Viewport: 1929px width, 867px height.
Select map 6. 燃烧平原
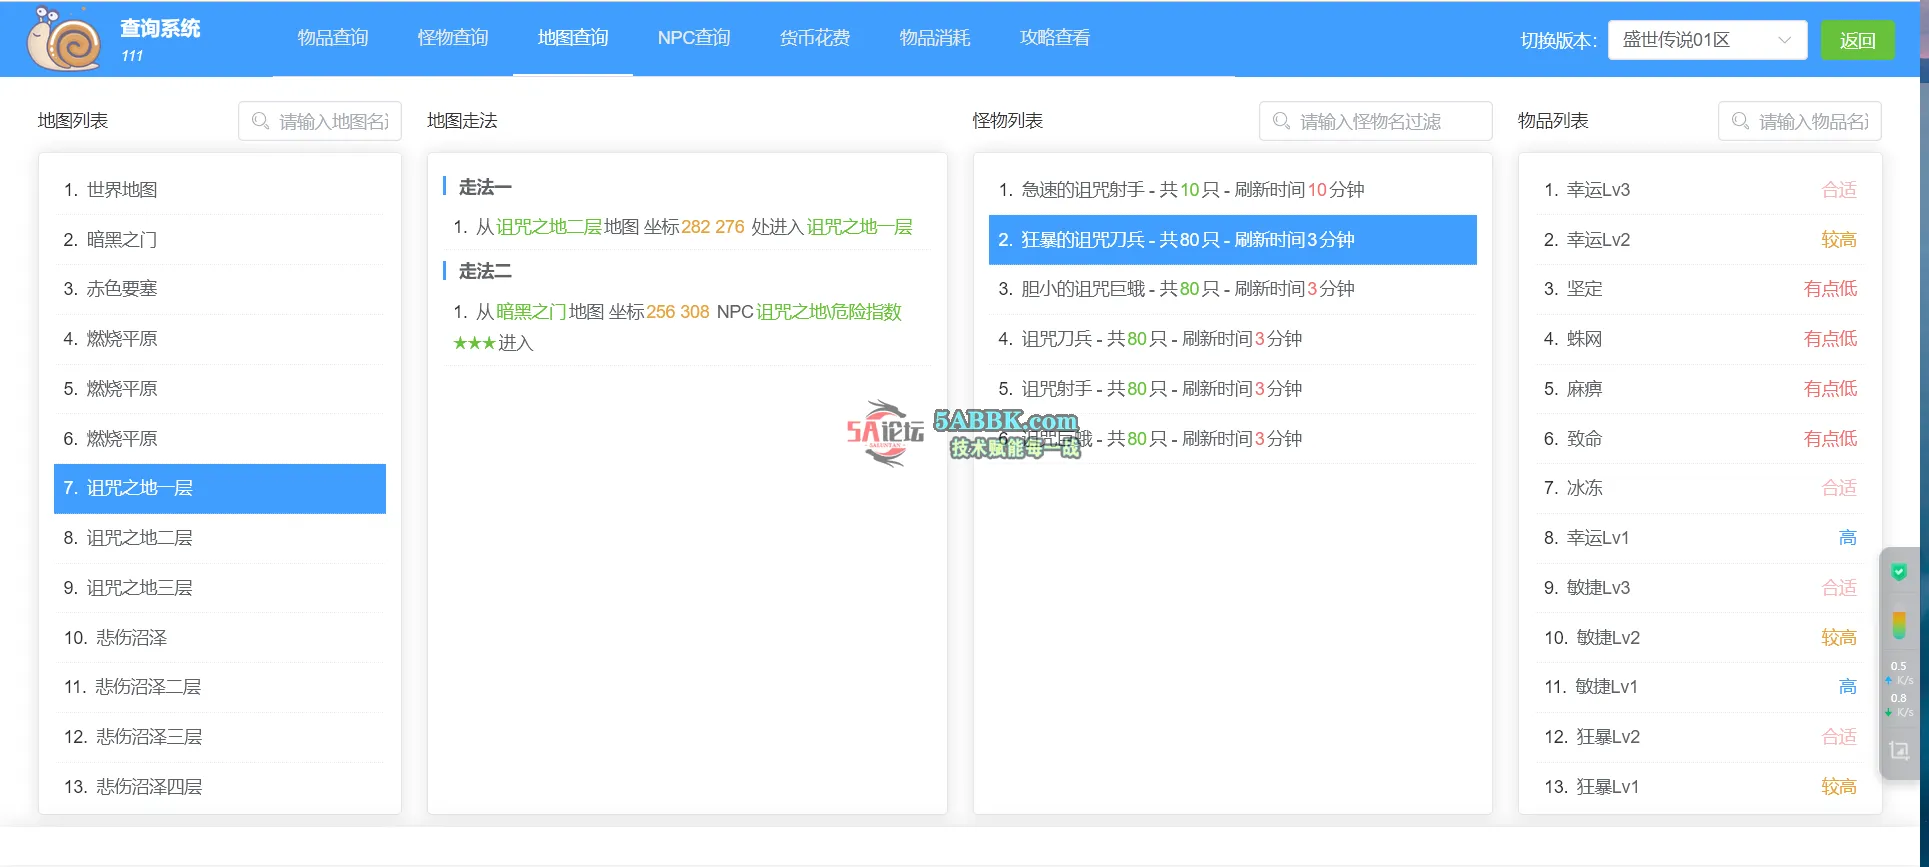[220, 439]
